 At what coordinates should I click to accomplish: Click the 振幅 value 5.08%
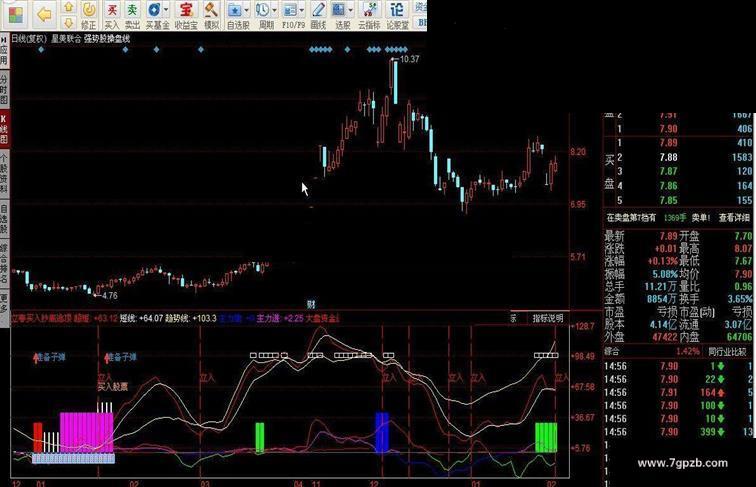point(664,274)
